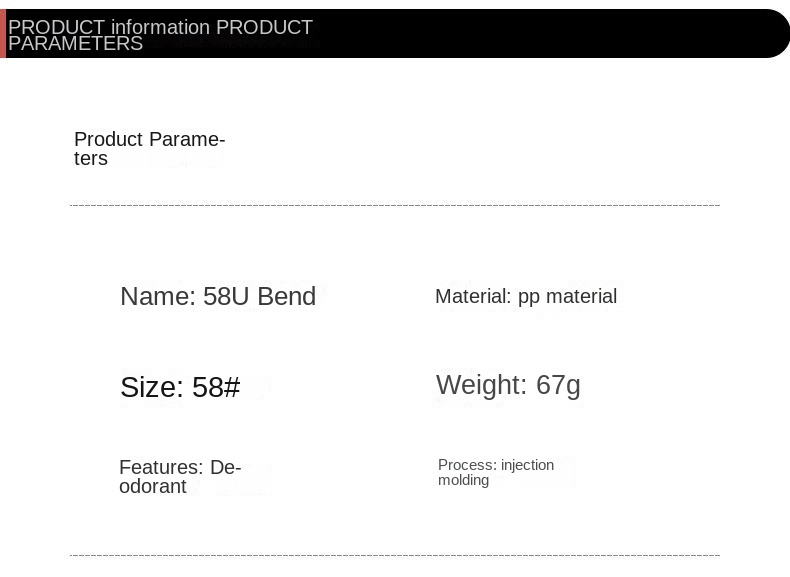This screenshot has width=790, height=577.
Task: Select the '58#' size value
Action: click(216, 387)
